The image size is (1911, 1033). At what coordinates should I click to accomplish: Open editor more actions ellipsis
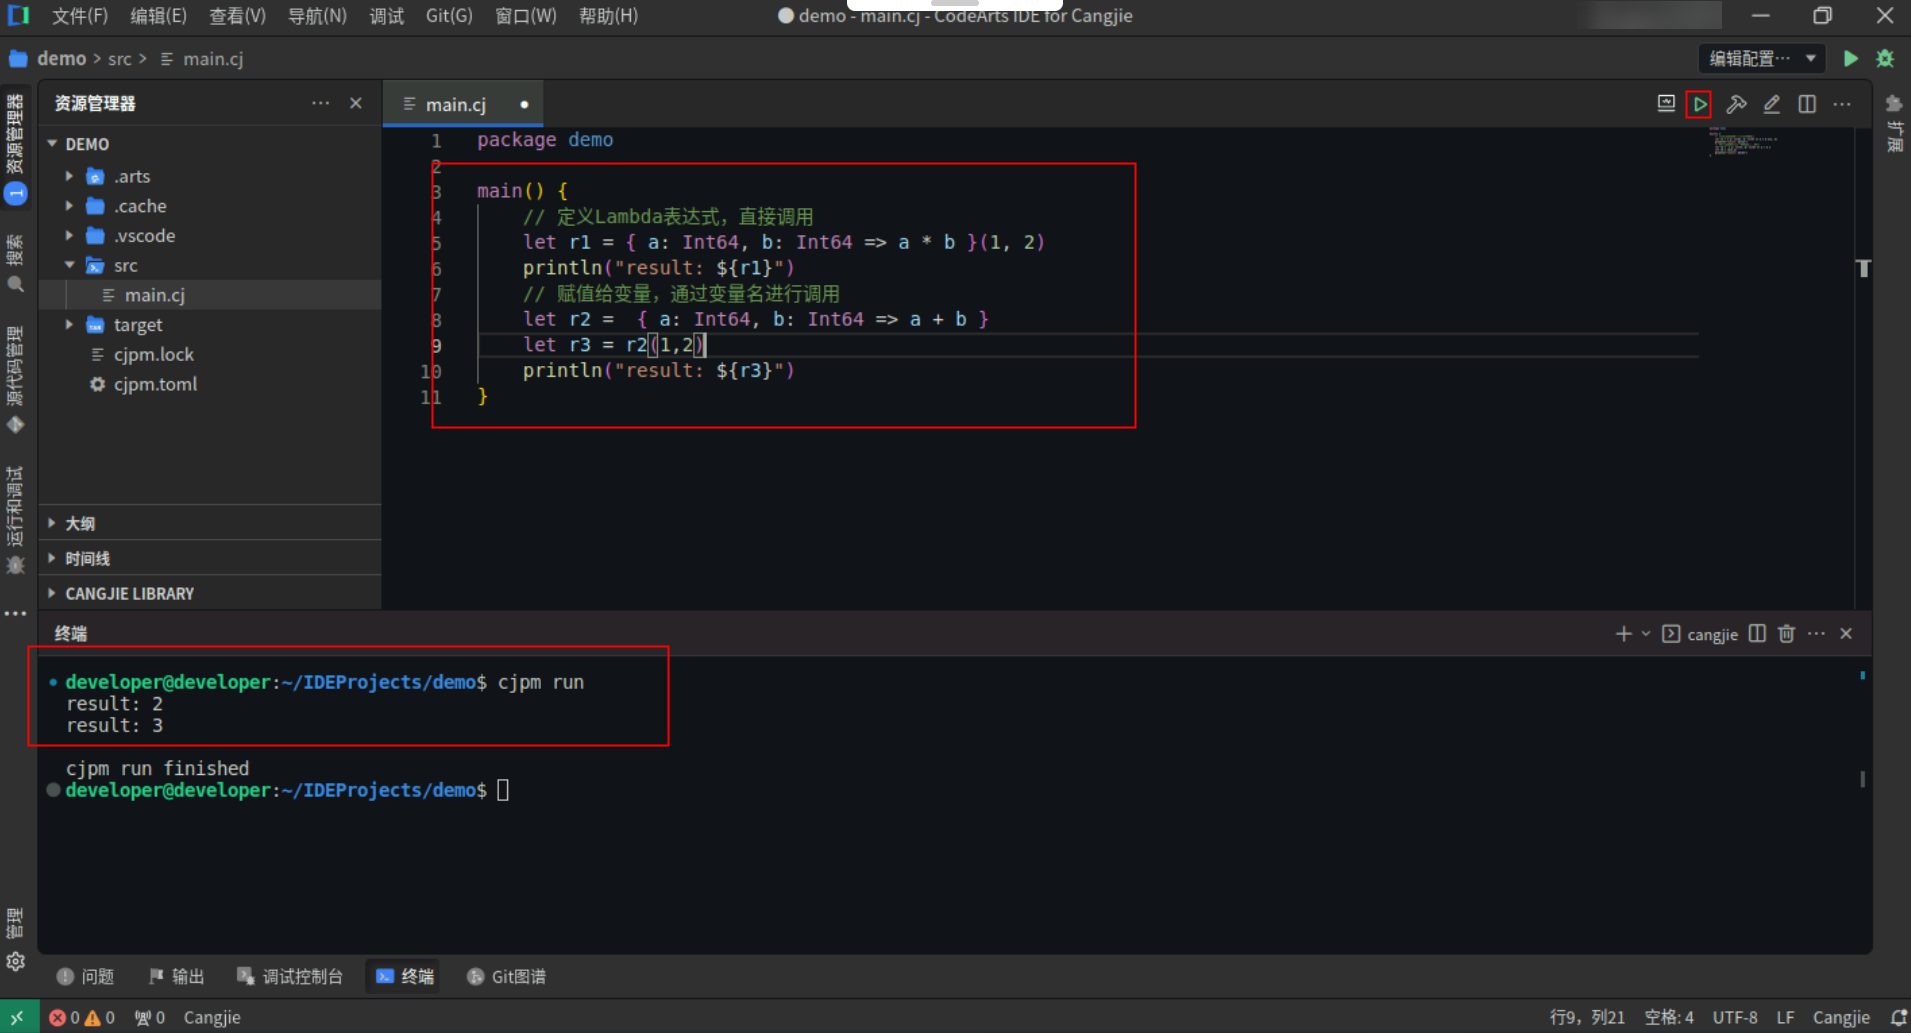pyautogui.click(x=1842, y=104)
